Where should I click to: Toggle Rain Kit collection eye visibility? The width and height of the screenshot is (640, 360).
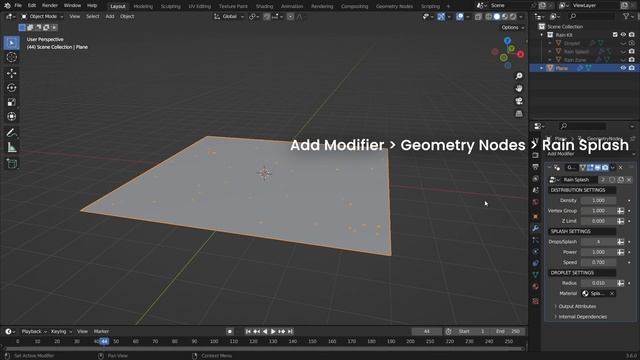[x=623, y=35]
